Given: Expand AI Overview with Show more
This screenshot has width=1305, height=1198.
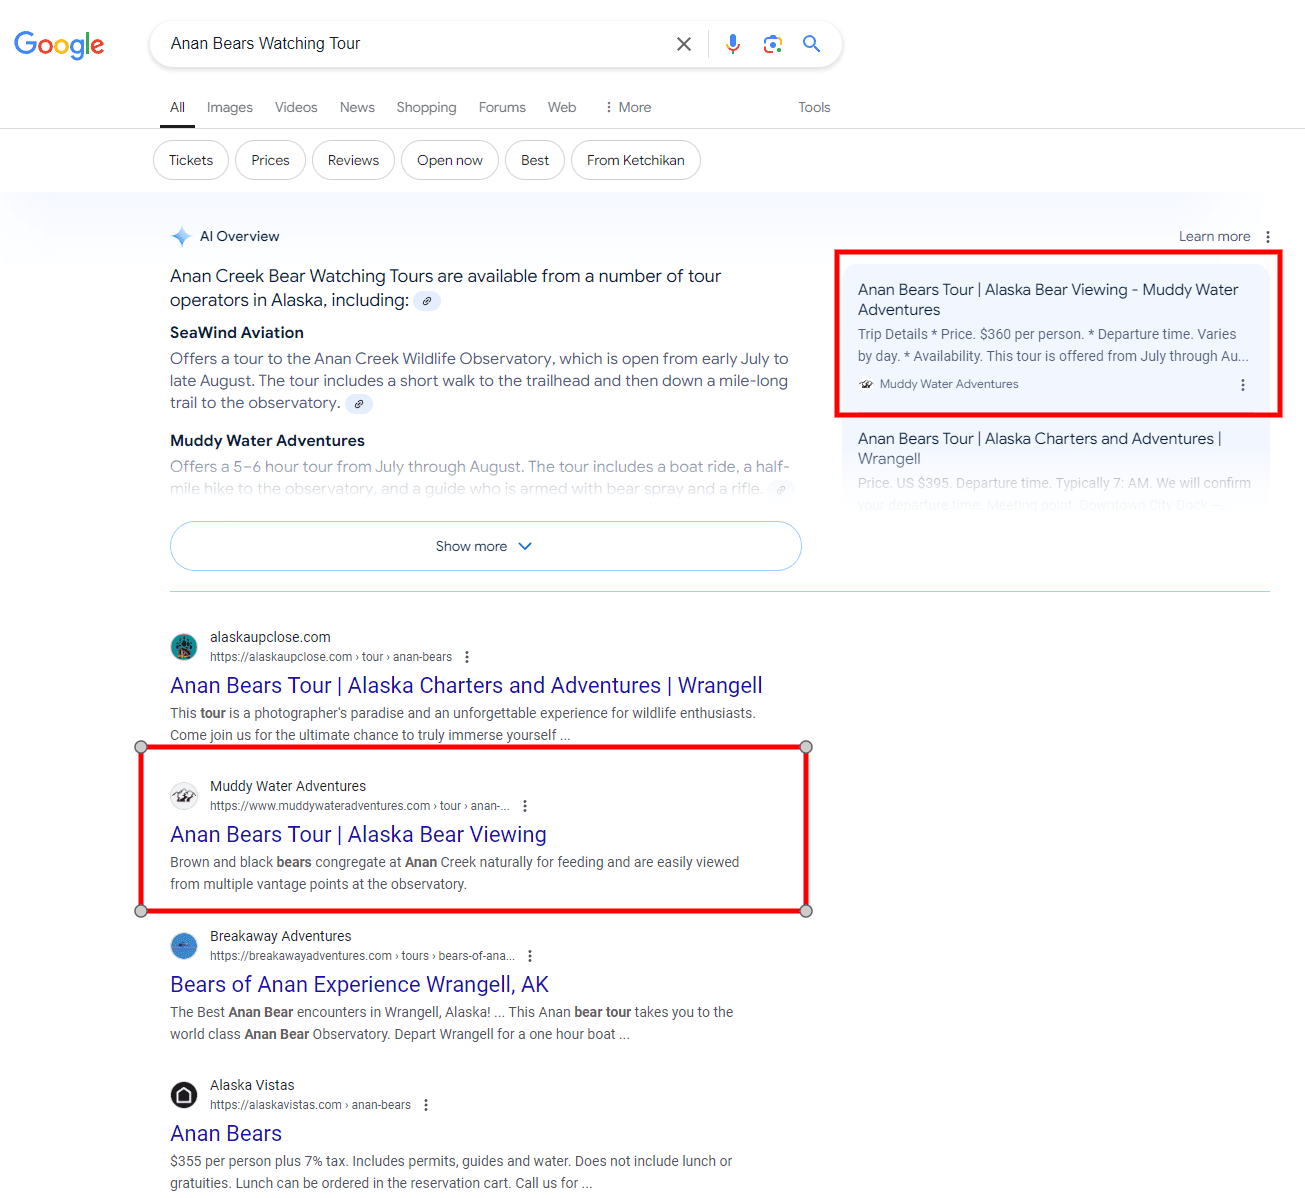Looking at the screenshot, I should (486, 546).
